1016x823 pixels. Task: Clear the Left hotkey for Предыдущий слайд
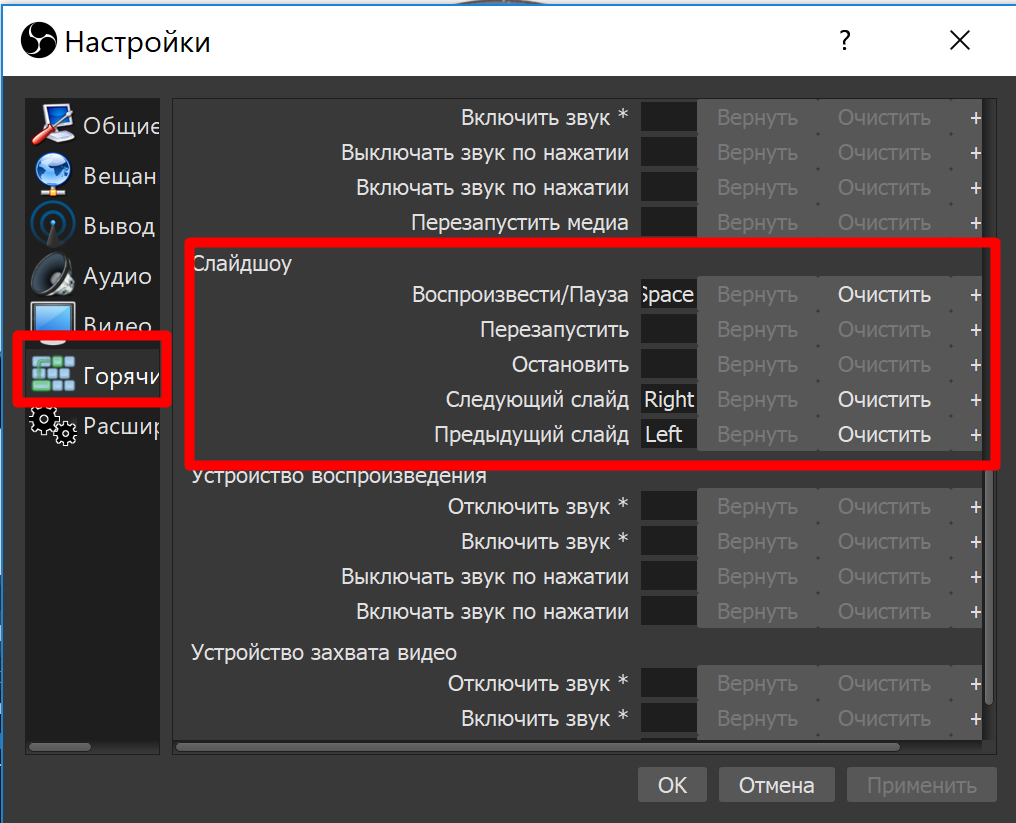click(884, 435)
